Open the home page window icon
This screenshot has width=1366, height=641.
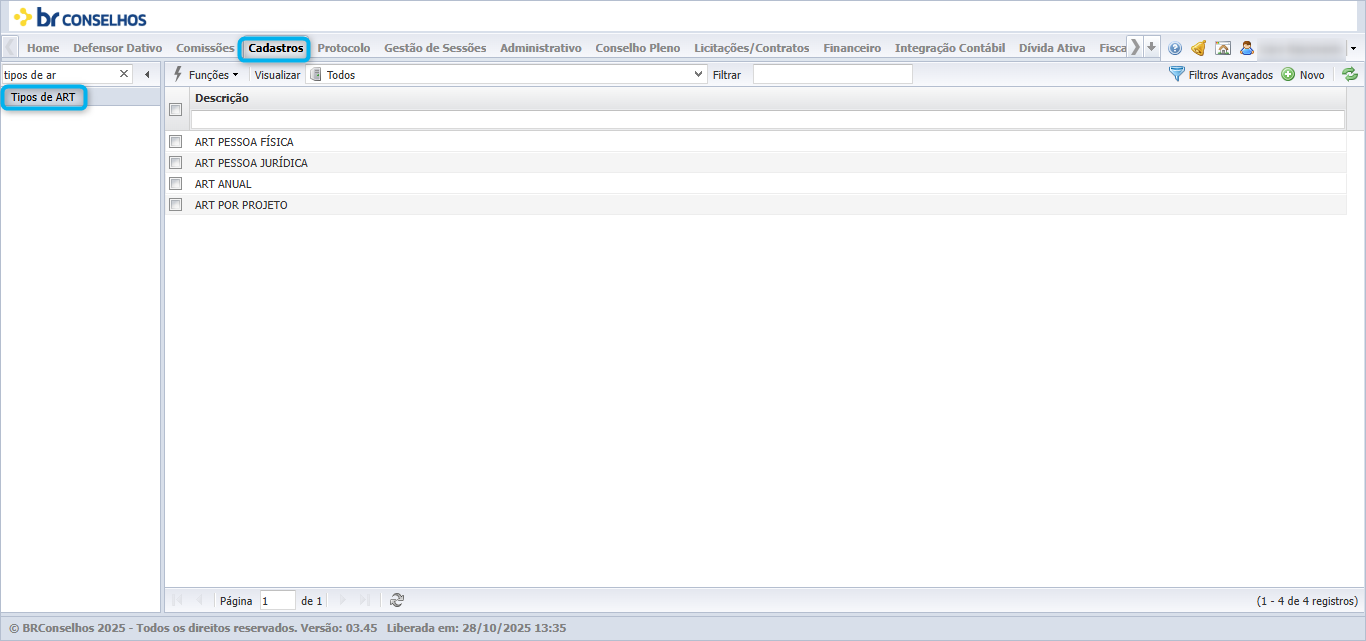[x=1222, y=48]
